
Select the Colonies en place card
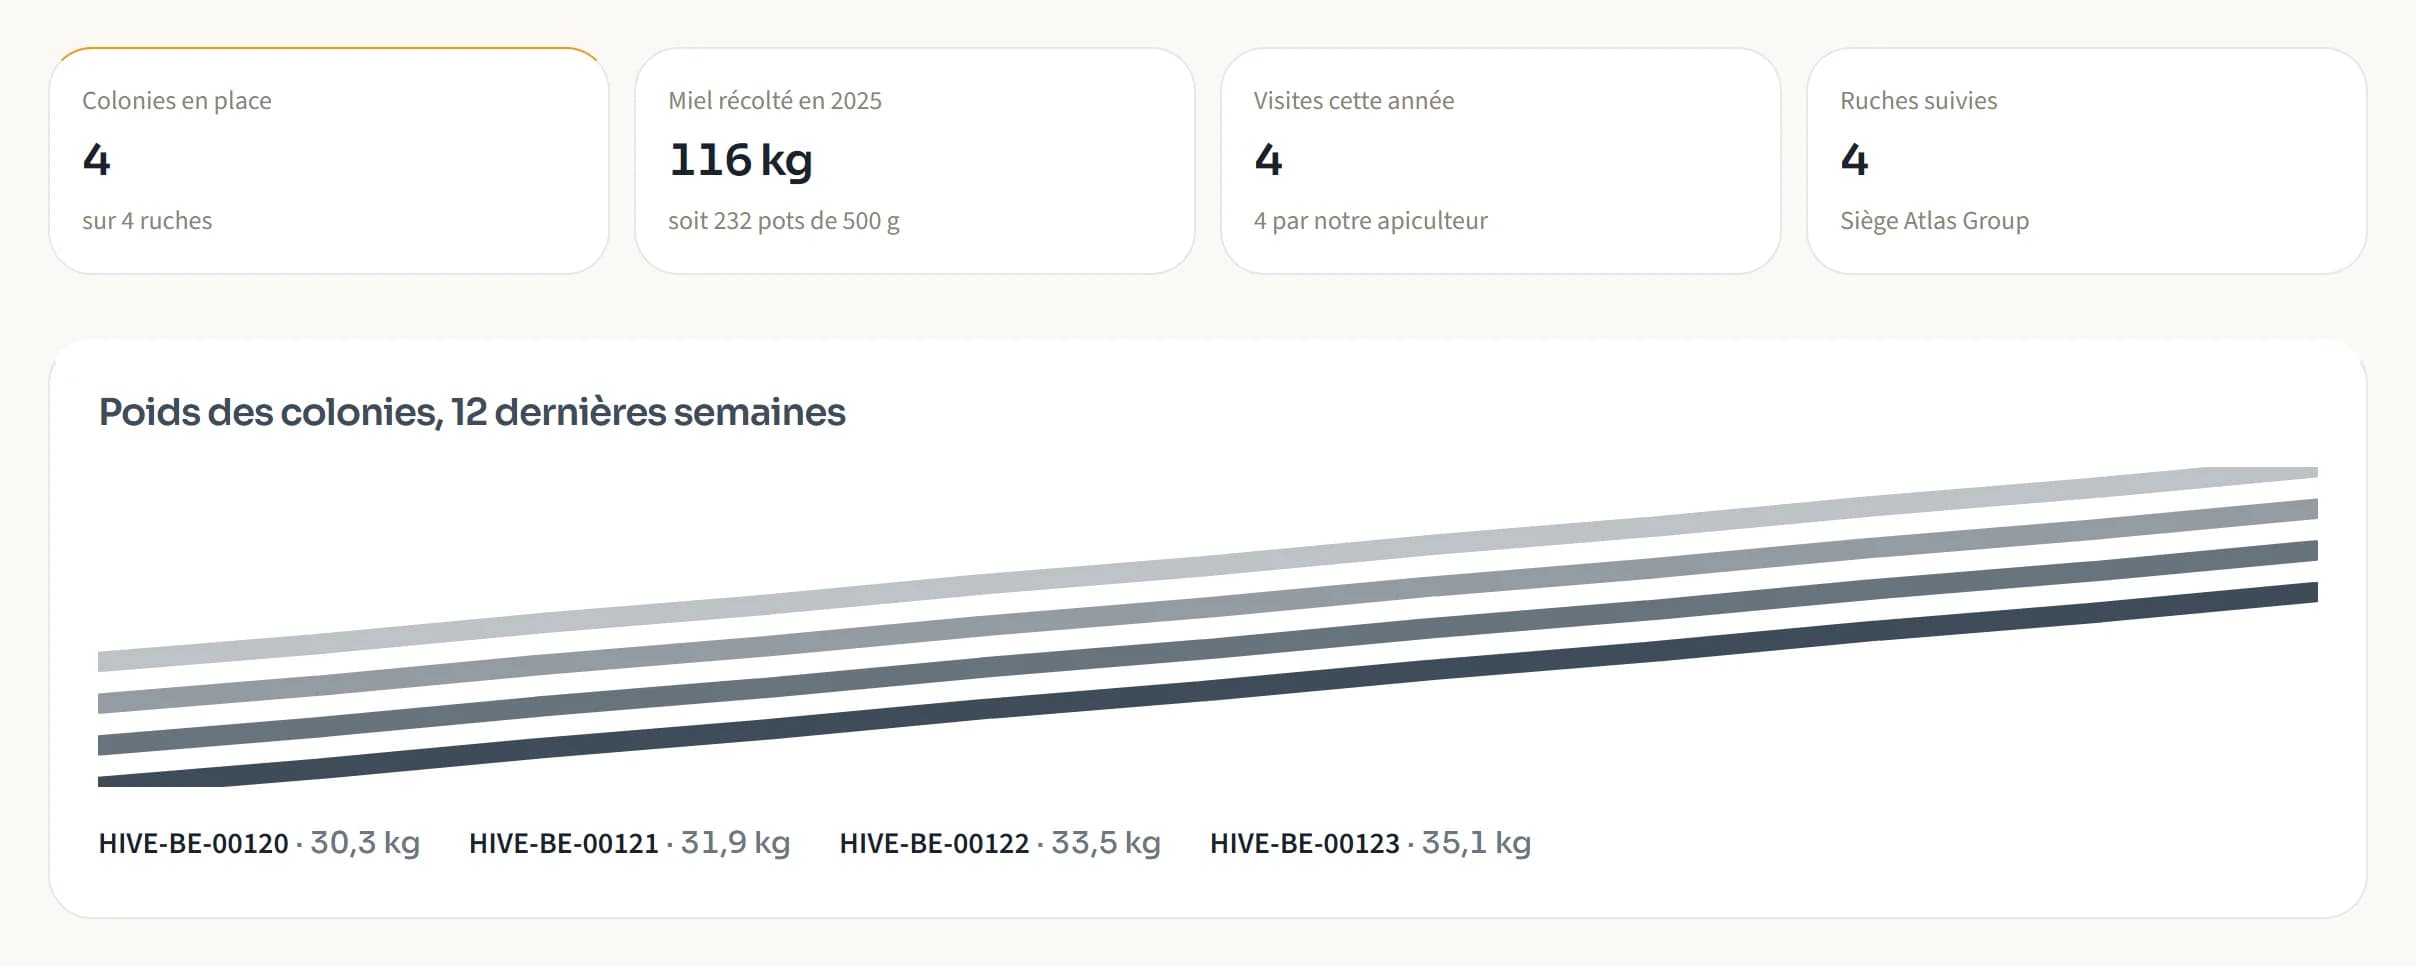[329, 160]
